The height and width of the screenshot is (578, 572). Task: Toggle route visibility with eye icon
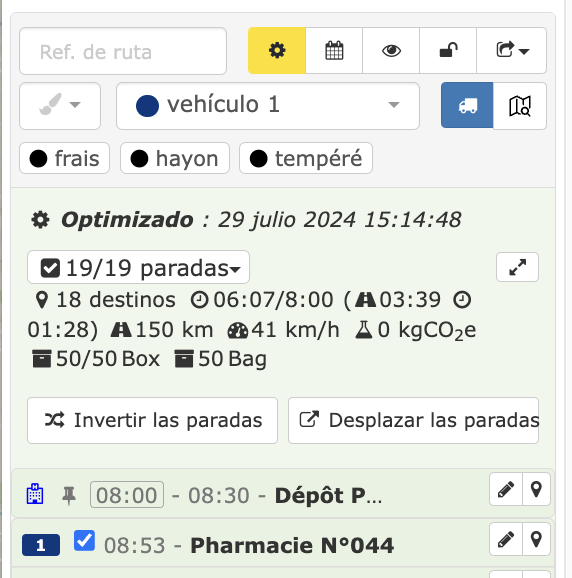coord(391,51)
